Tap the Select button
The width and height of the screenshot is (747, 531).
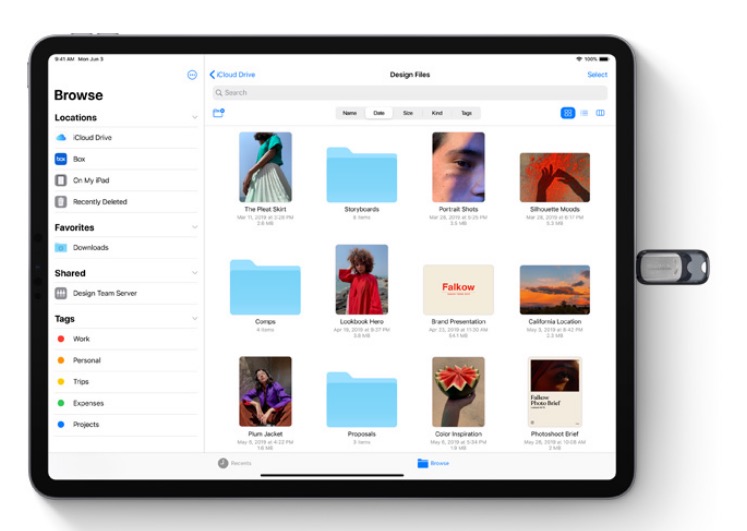(x=597, y=75)
